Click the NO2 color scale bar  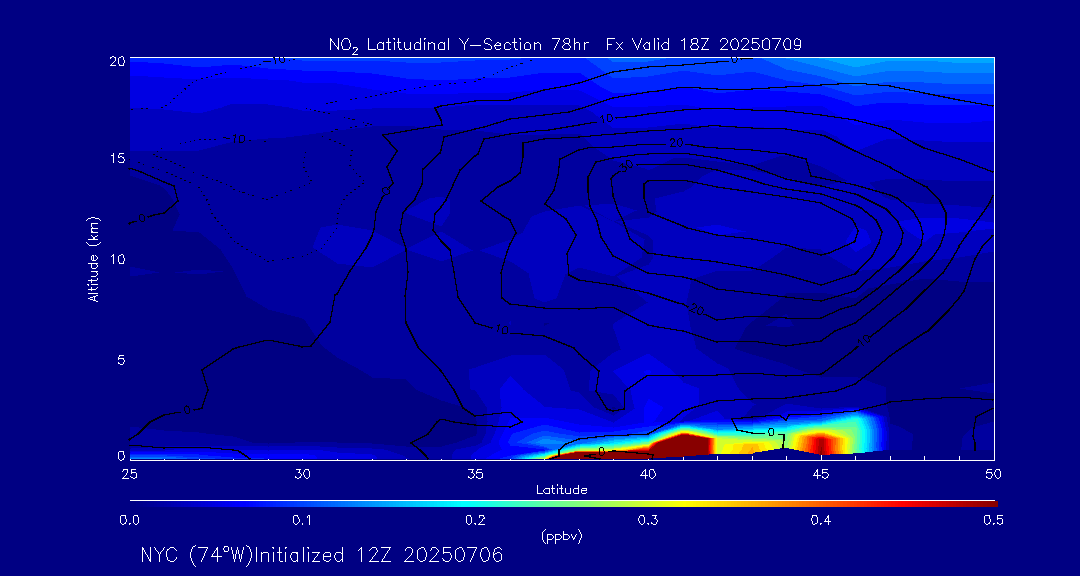(563, 504)
